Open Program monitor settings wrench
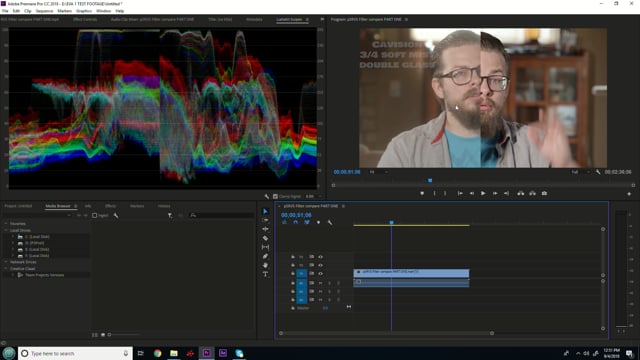 (598, 172)
